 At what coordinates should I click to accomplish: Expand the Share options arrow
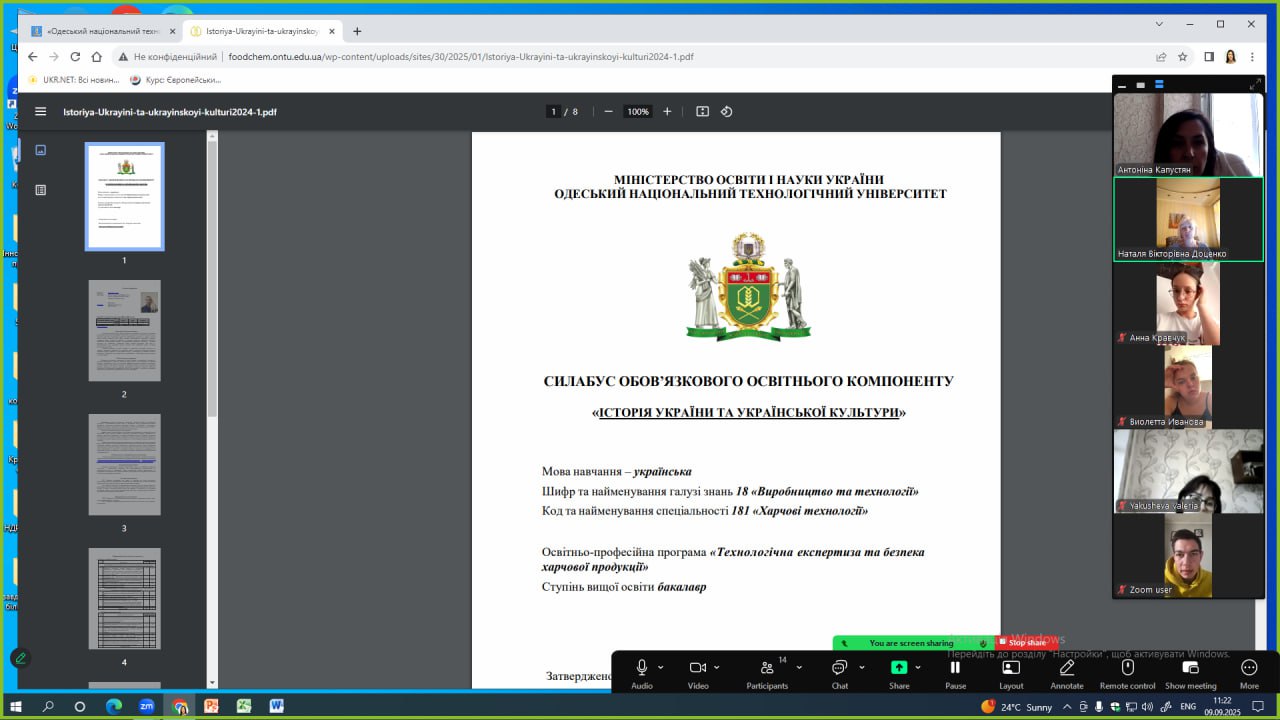click(x=918, y=667)
